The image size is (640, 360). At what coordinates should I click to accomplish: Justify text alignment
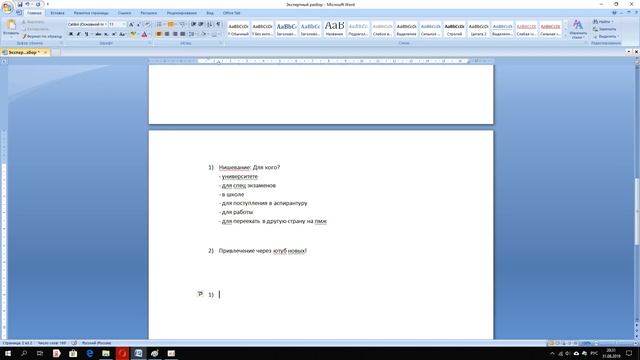[182, 34]
